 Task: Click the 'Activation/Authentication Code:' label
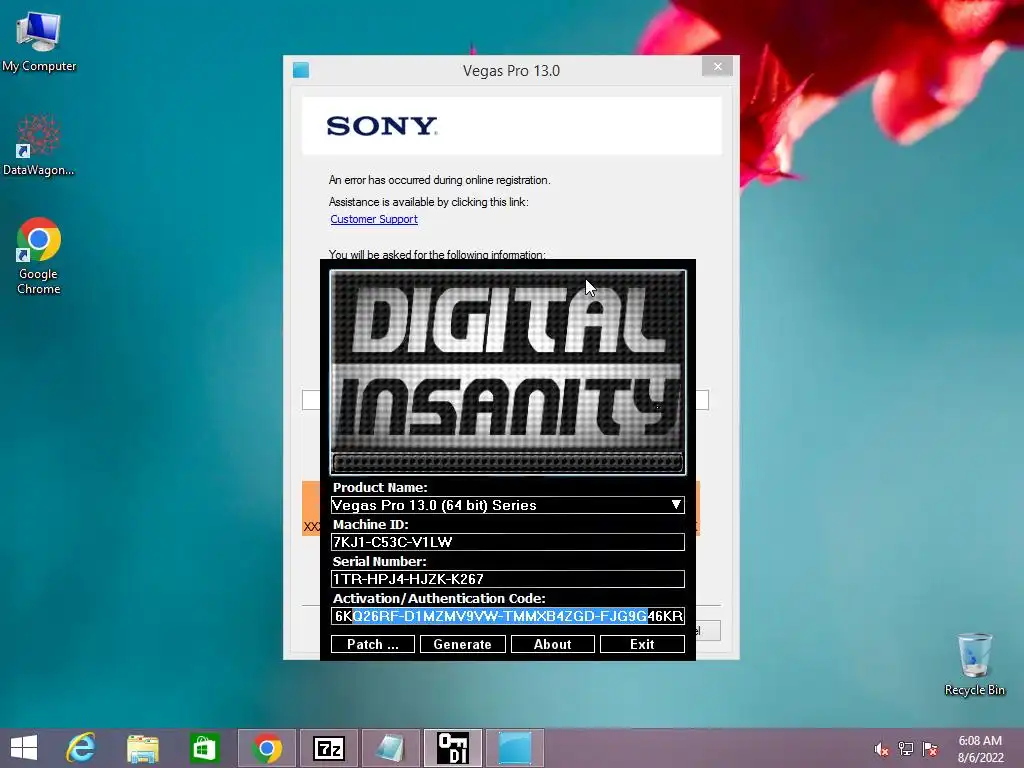pos(439,599)
